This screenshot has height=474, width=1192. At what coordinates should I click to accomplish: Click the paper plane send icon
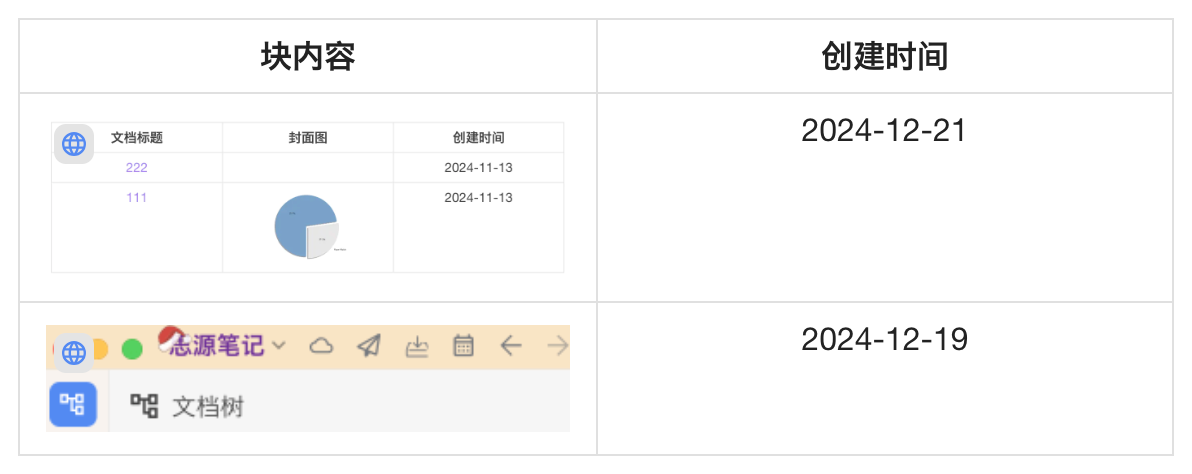click(x=369, y=346)
